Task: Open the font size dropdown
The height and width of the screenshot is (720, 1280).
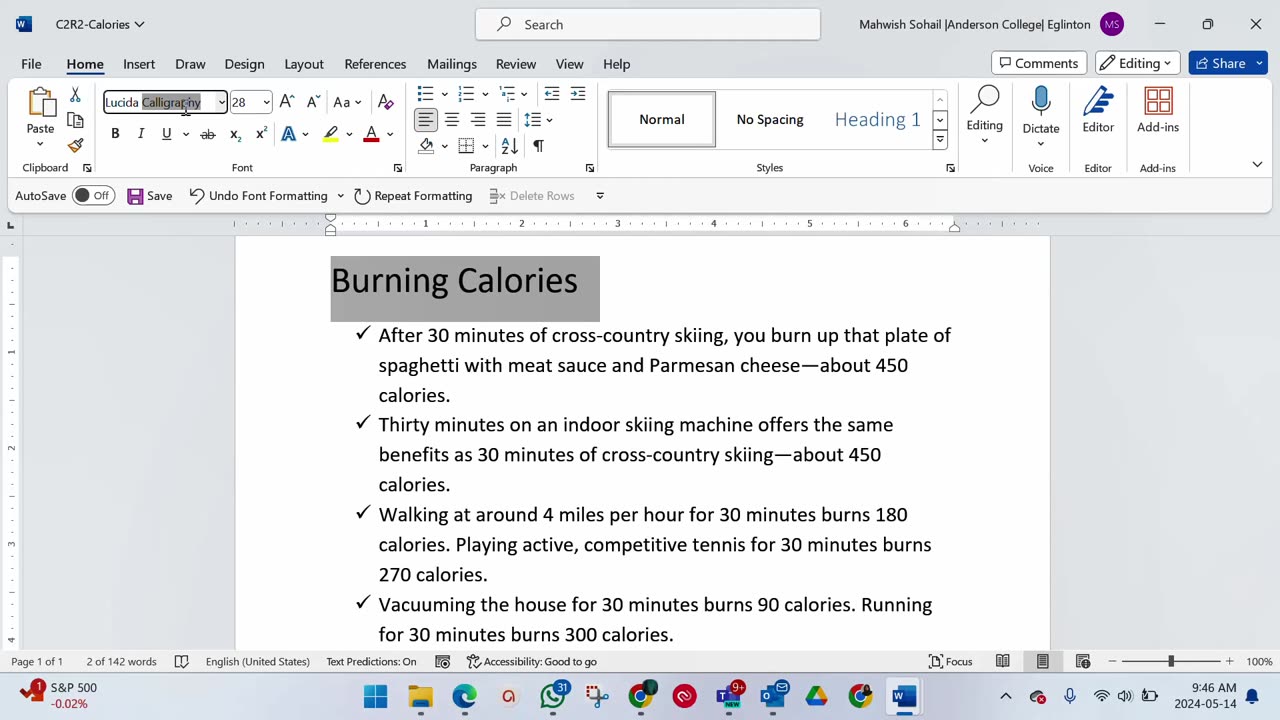Action: [x=266, y=102]
